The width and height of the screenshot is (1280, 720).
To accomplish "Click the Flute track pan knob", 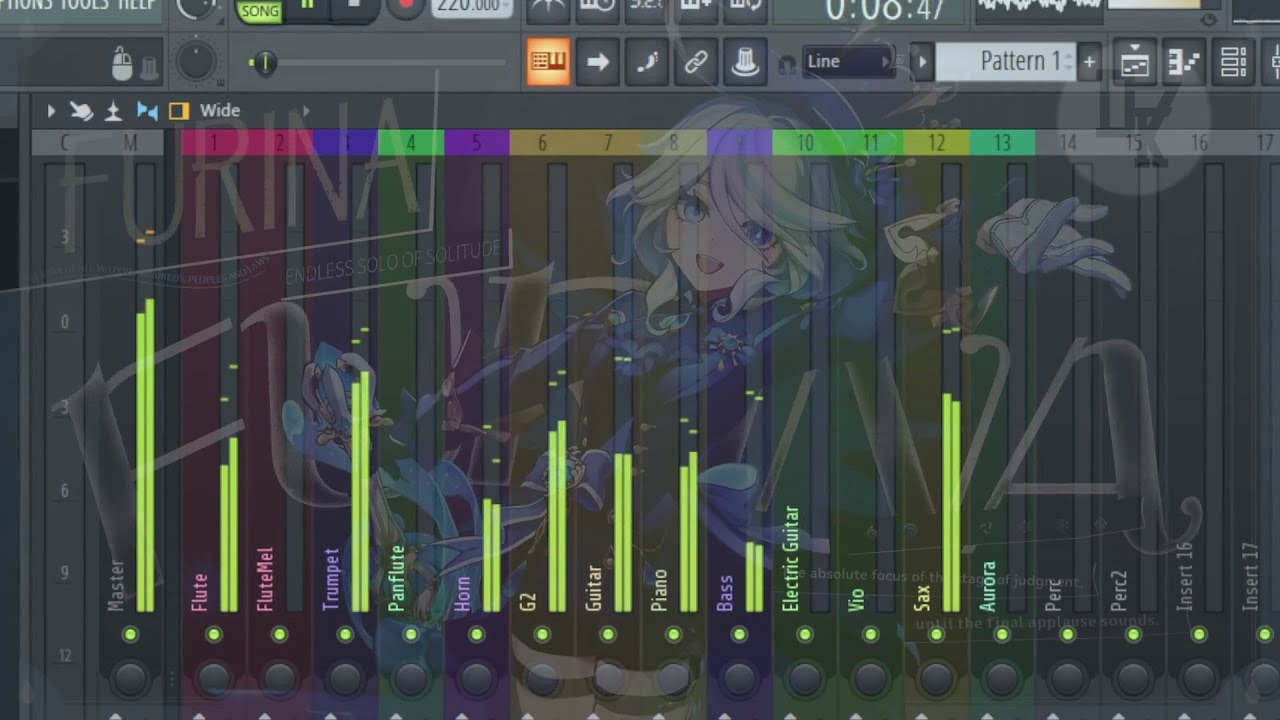I will tap(213, 679).
